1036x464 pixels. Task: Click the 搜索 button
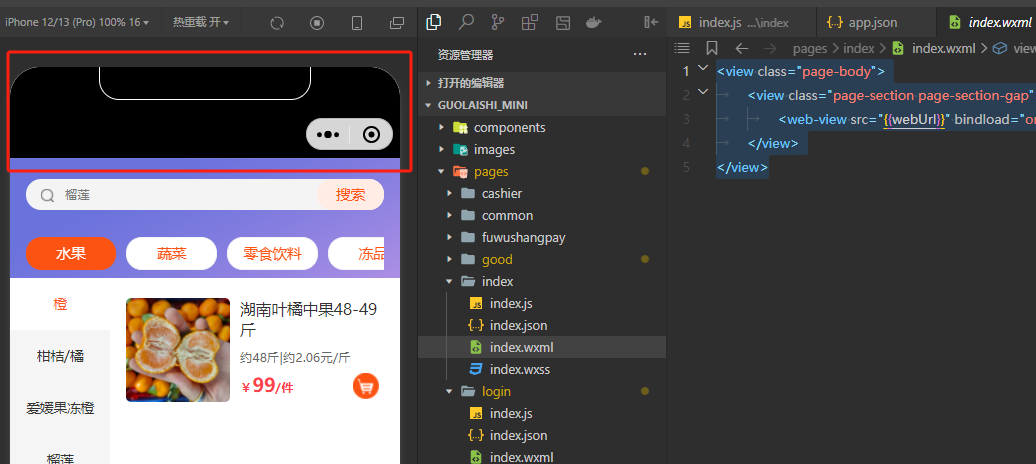click(x=350, y=195)
